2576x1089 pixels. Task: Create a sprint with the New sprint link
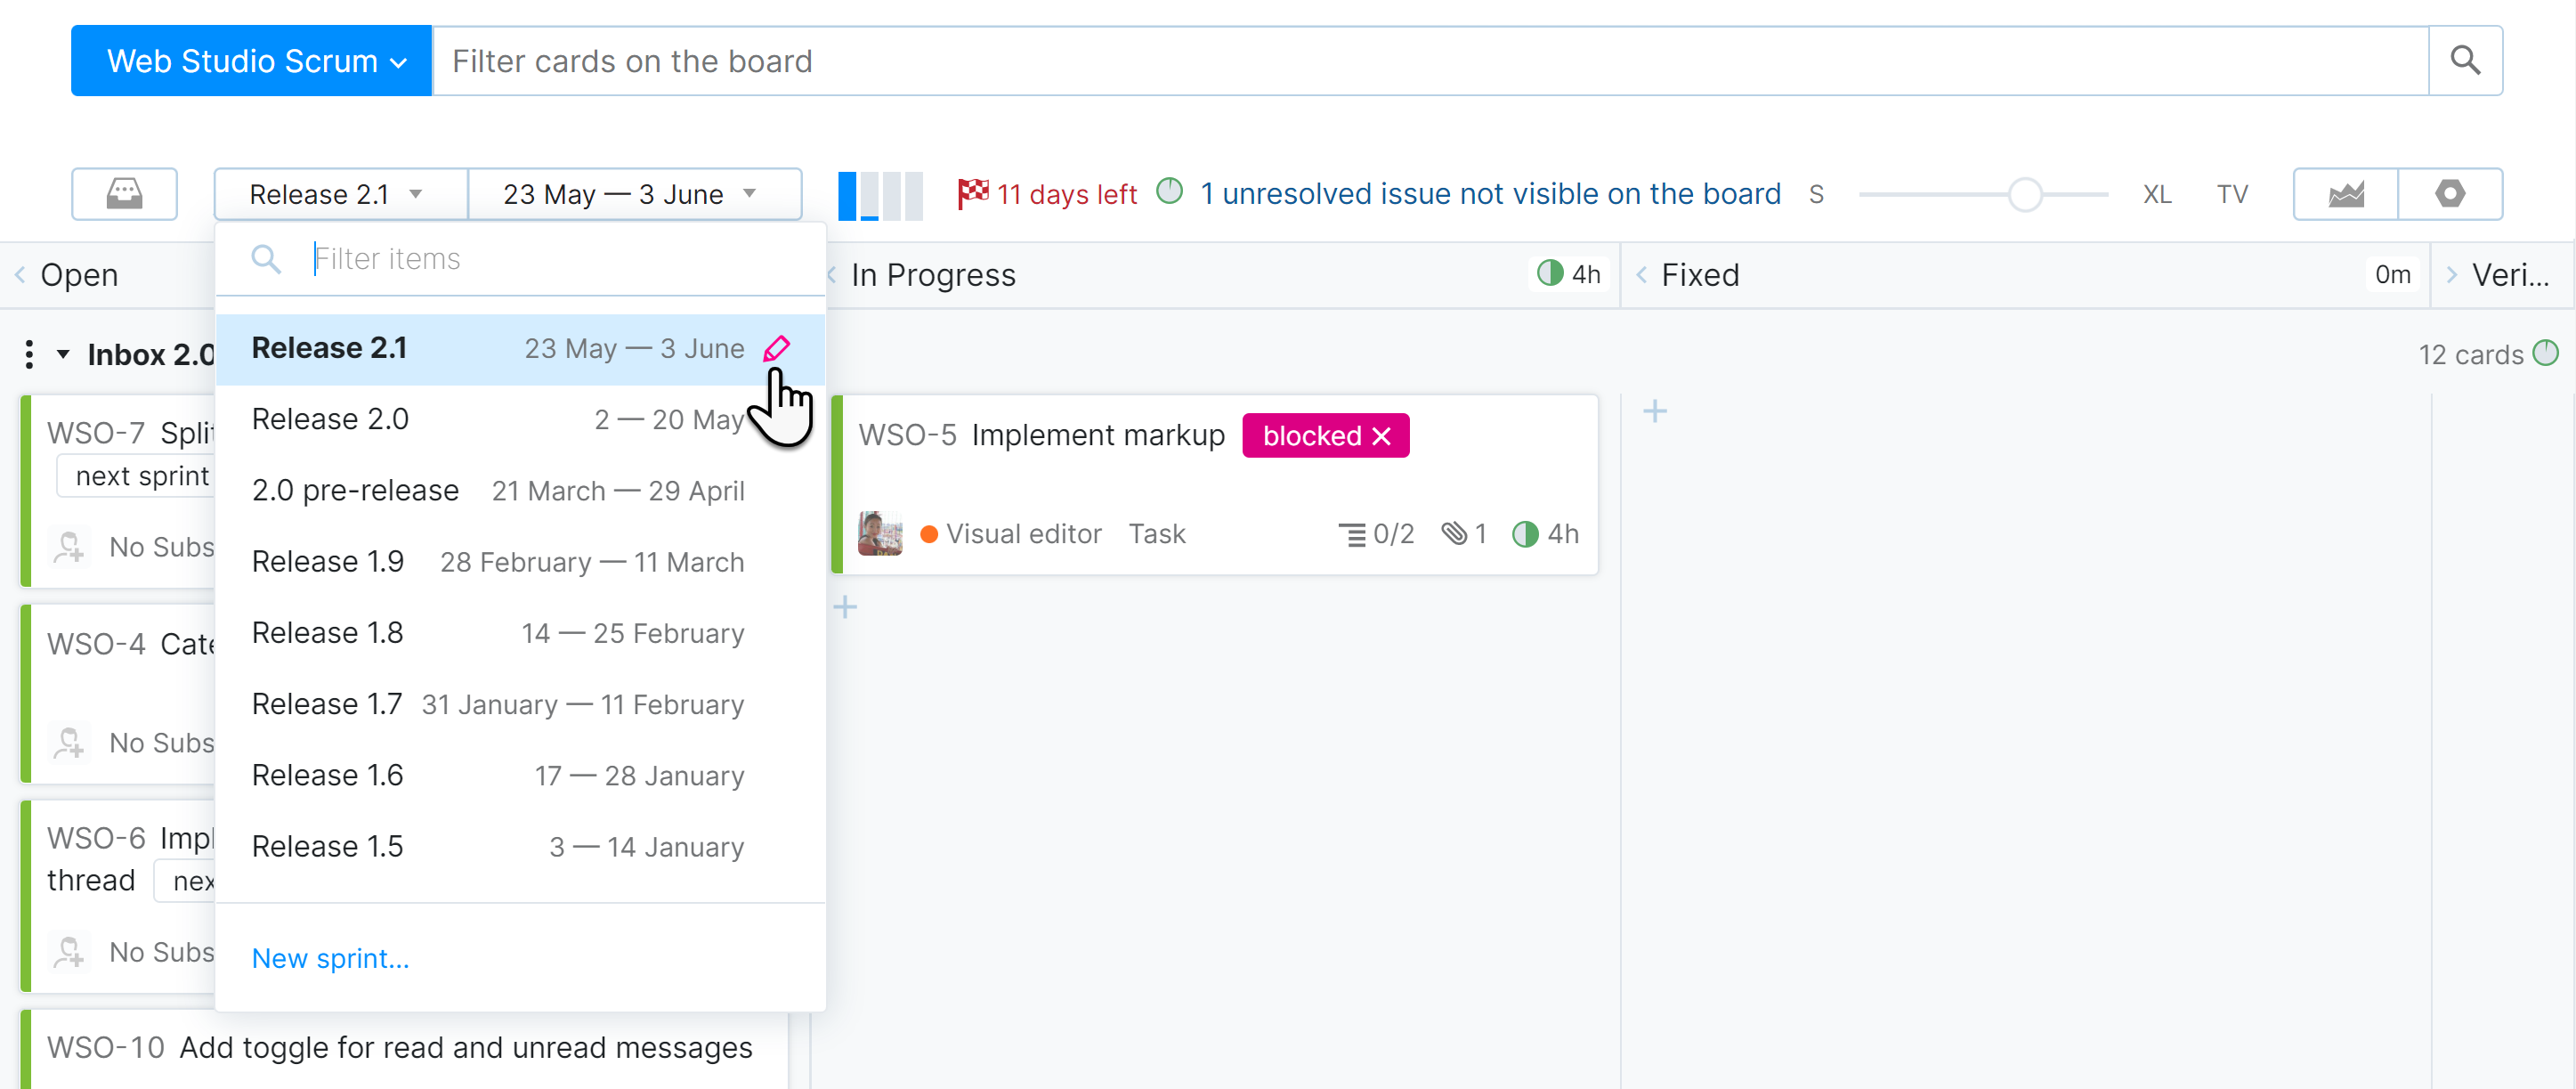[x=330, y=958]
